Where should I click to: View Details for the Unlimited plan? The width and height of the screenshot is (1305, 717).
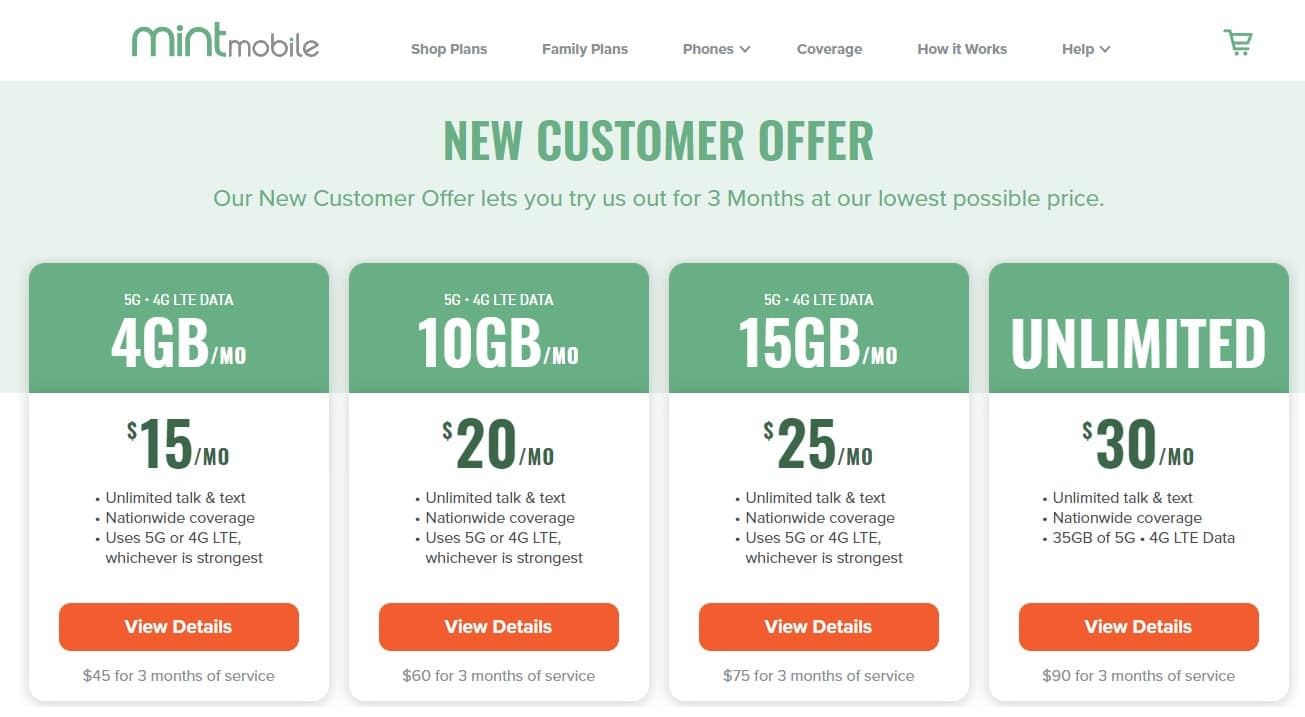(1139, 627)
